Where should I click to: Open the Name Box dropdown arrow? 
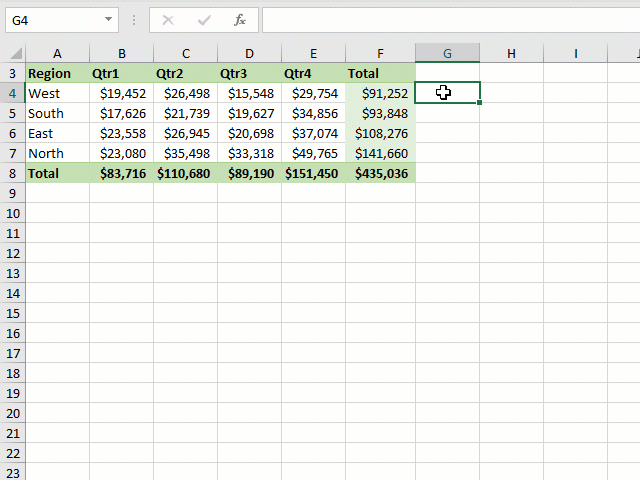click(107, 20)
